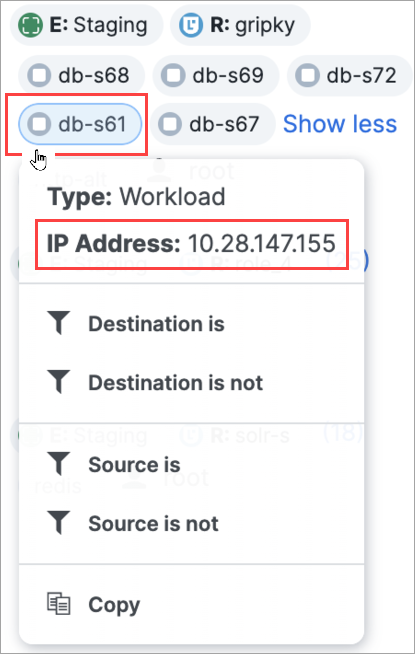Click workload icon beside db-s72
This screenshot has width=415, height=654.
click(x=307, y=75)
